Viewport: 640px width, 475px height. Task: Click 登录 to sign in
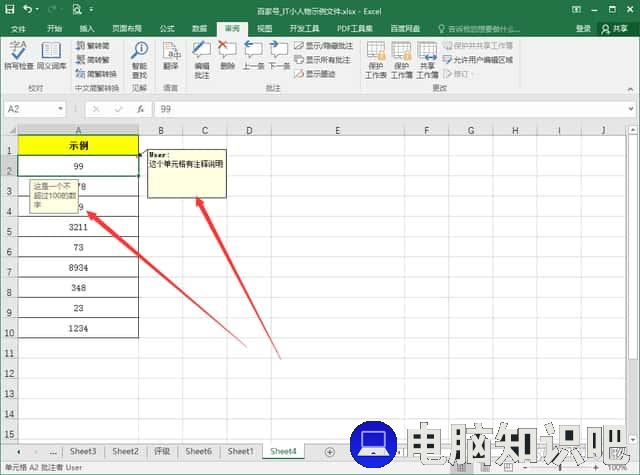583,29
